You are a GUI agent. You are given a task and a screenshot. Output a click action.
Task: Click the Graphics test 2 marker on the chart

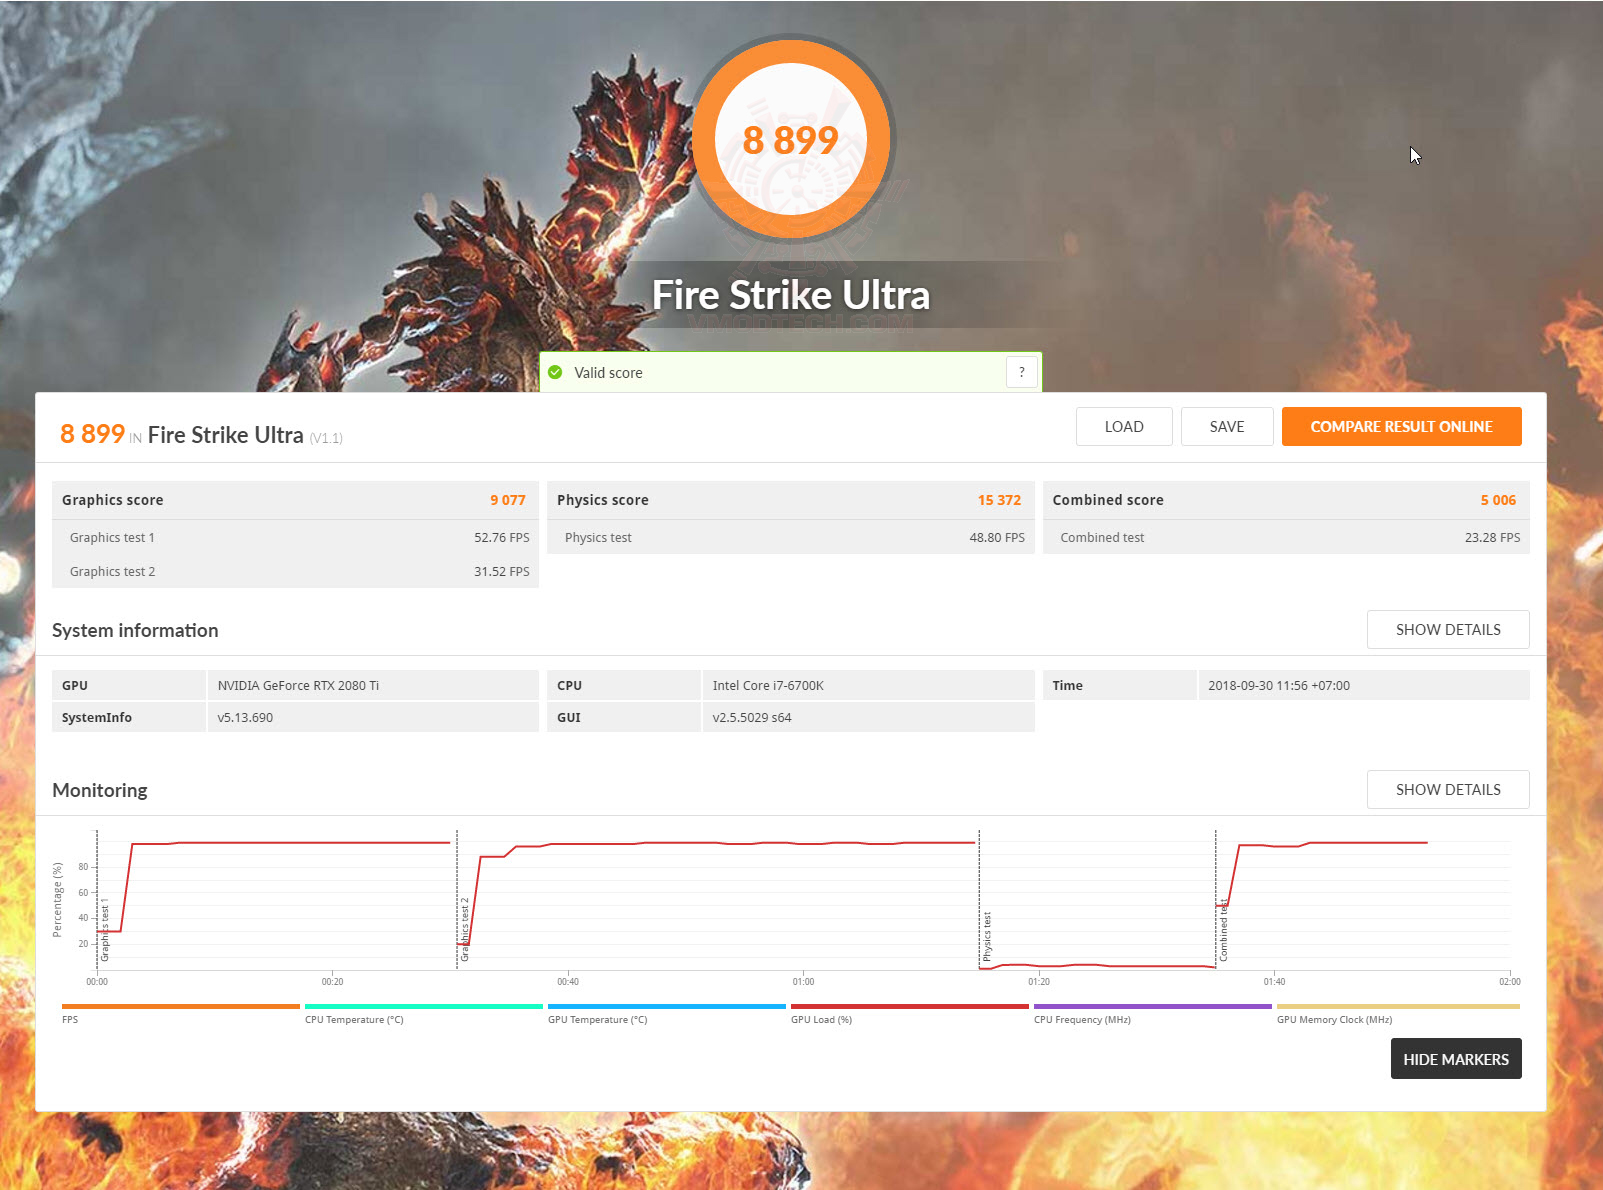[464, 930]
